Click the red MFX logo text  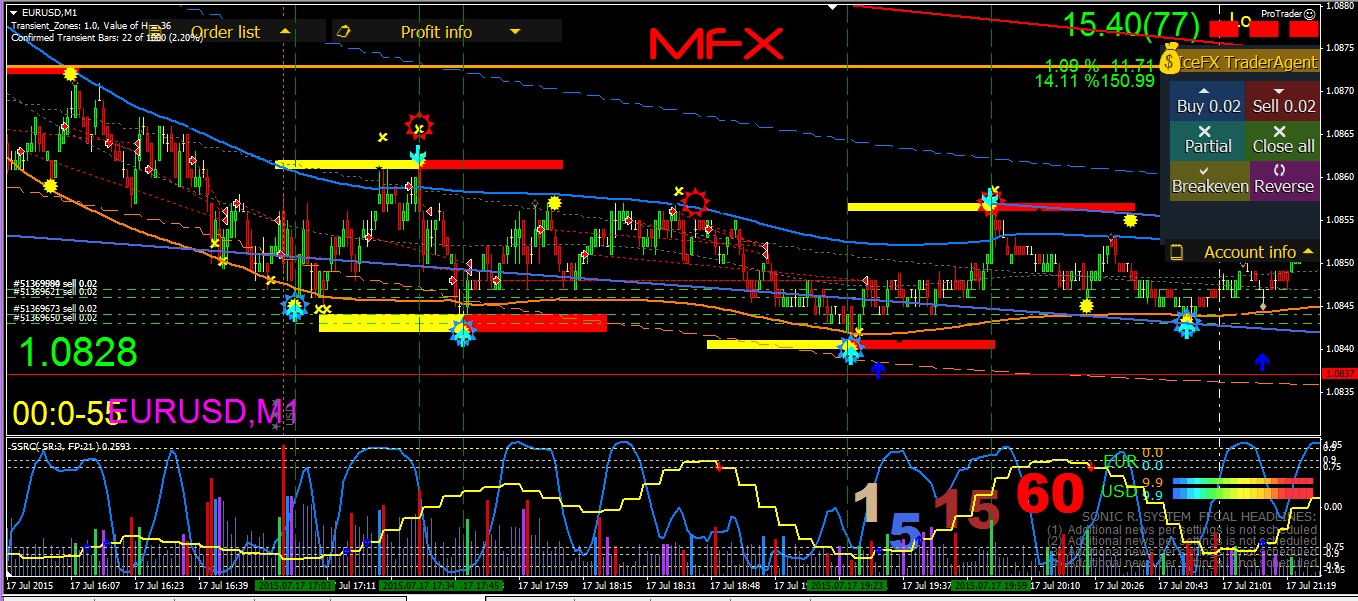[715, 44]
